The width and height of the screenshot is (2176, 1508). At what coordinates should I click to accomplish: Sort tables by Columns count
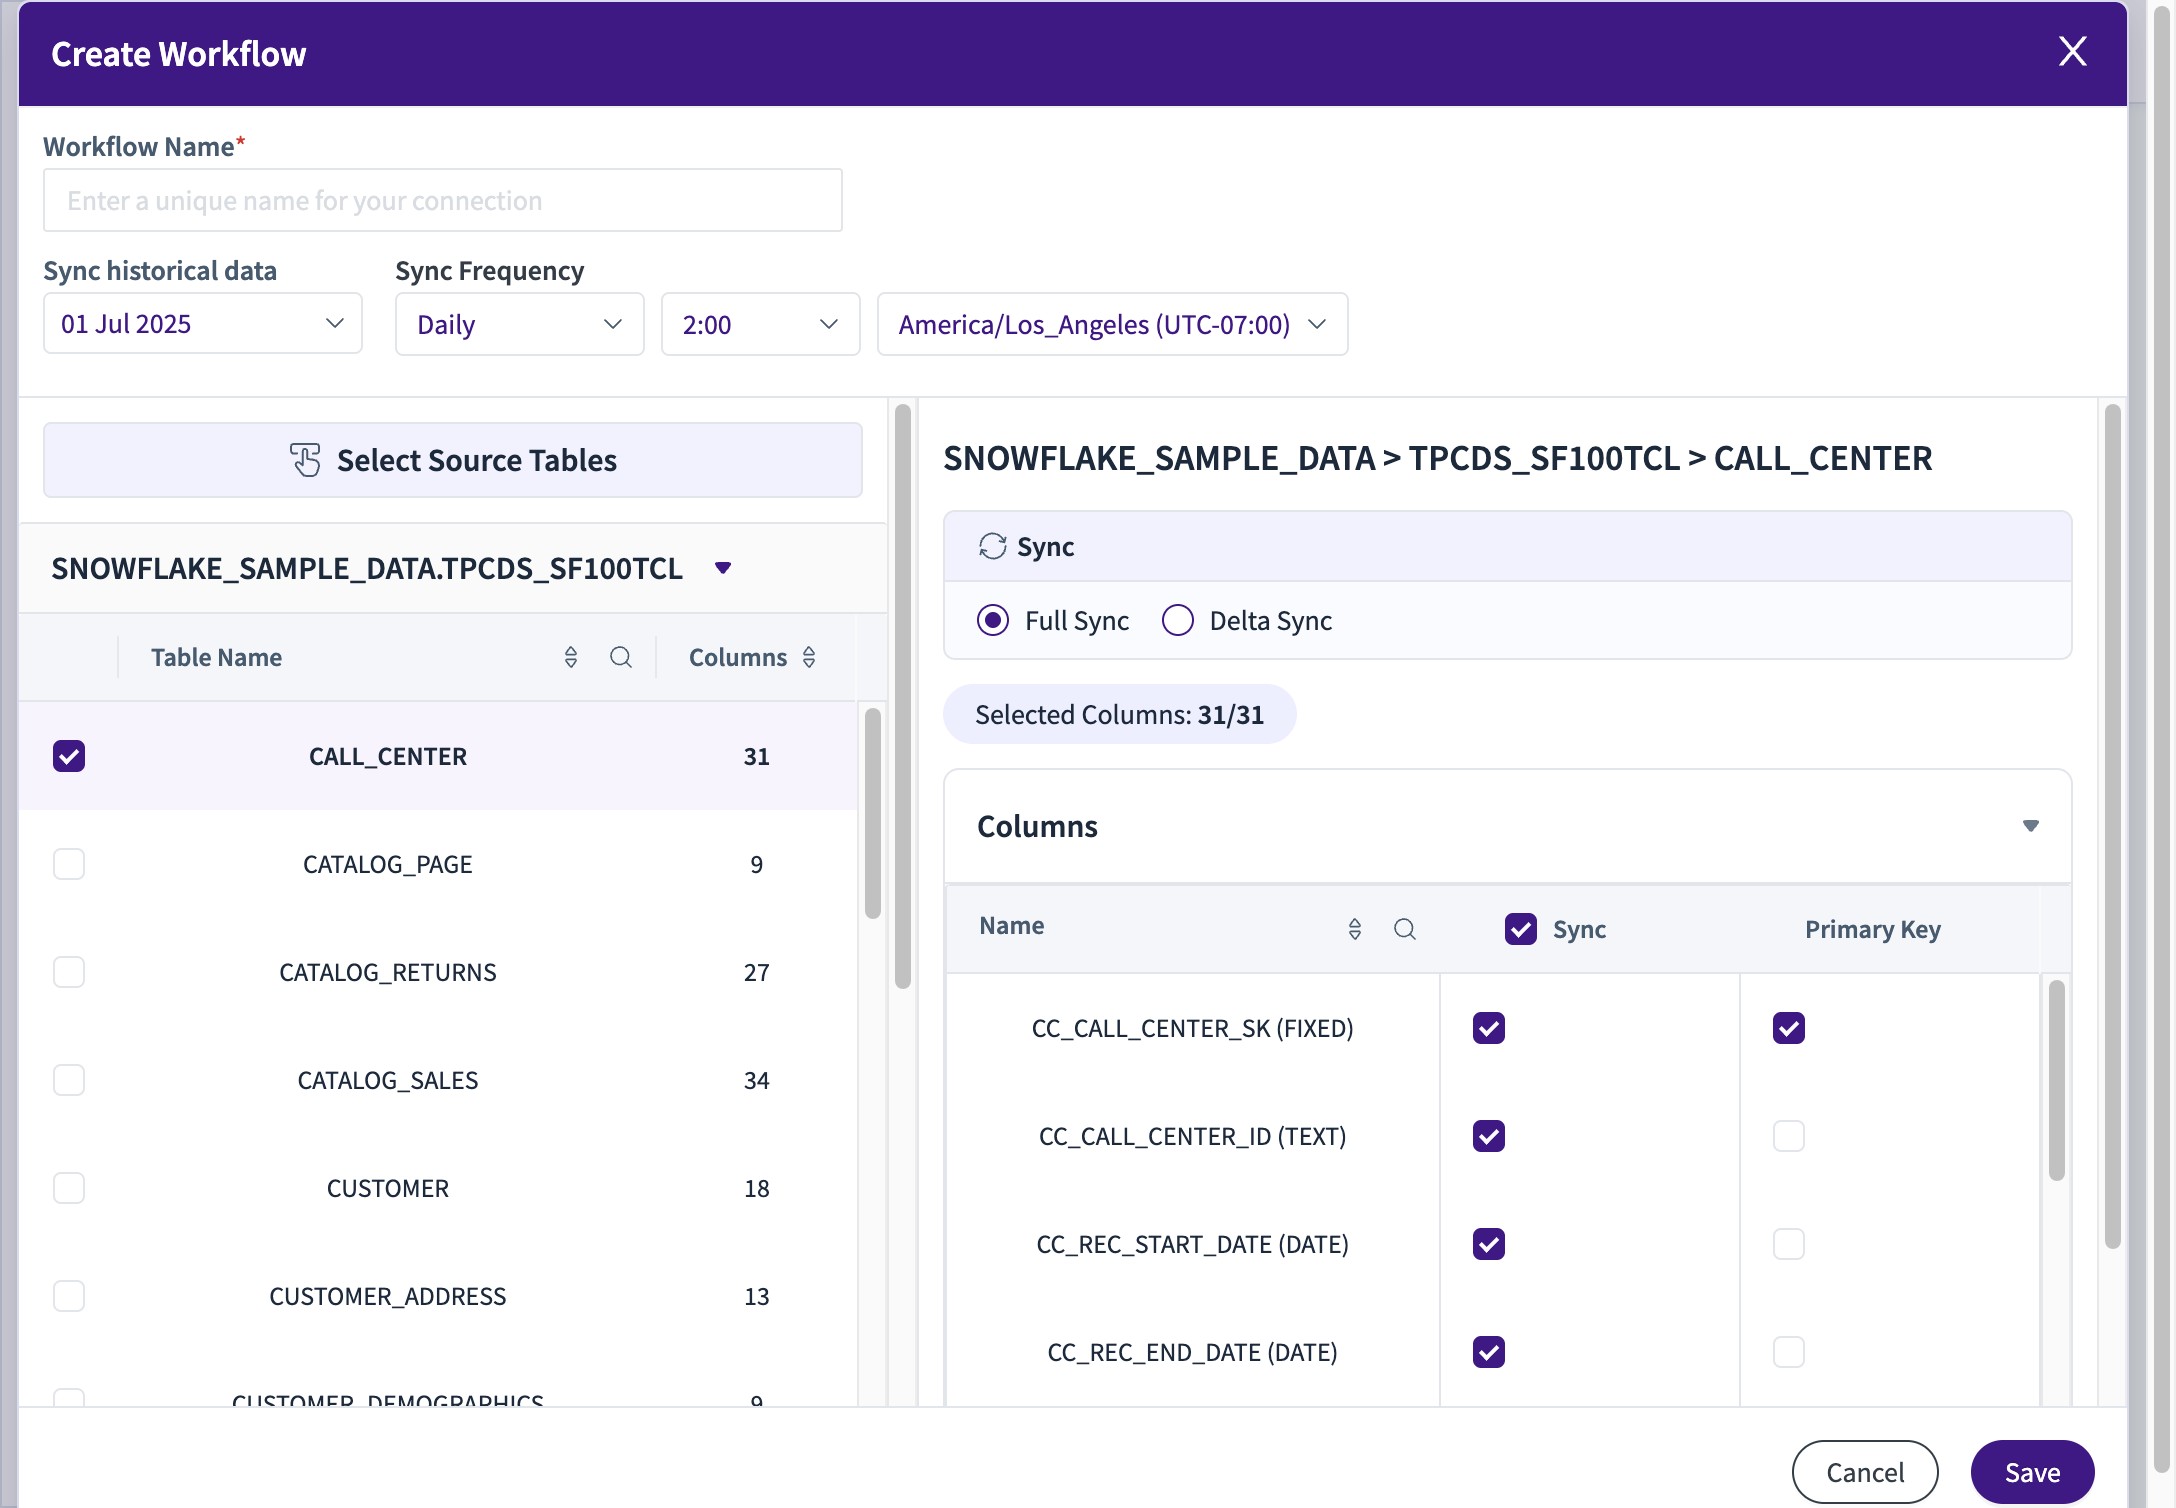pyautogui.click(x=809, y=657)
